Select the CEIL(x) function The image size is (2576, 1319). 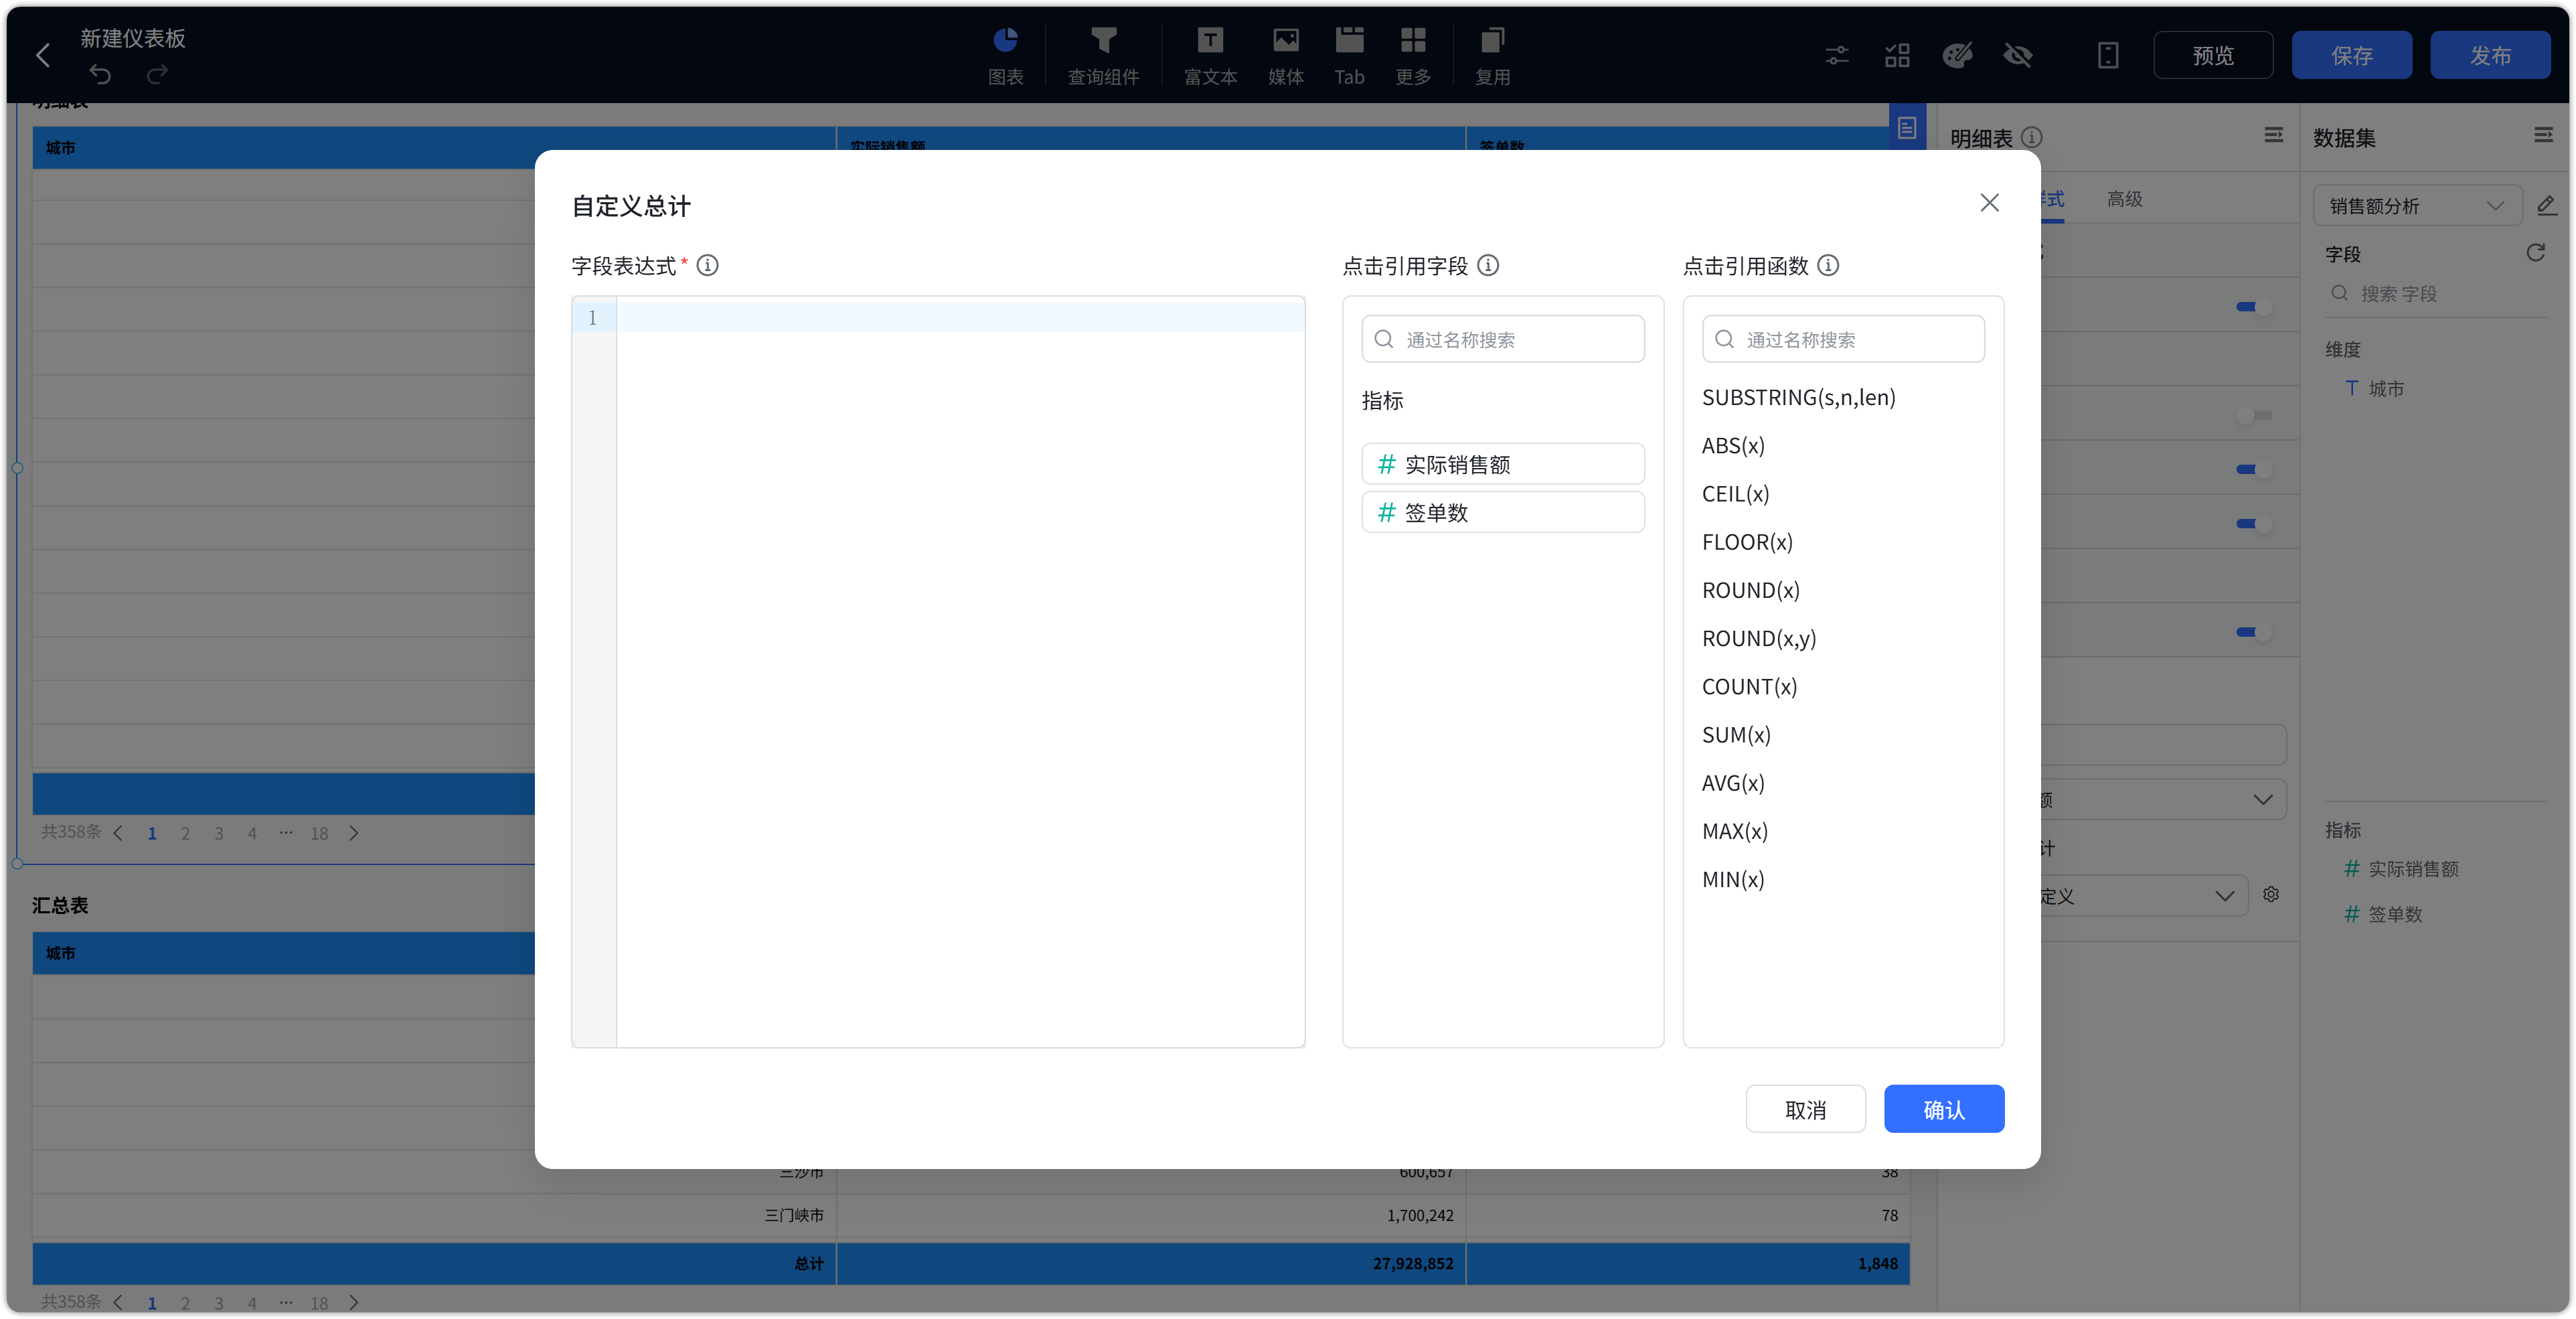1735,493
